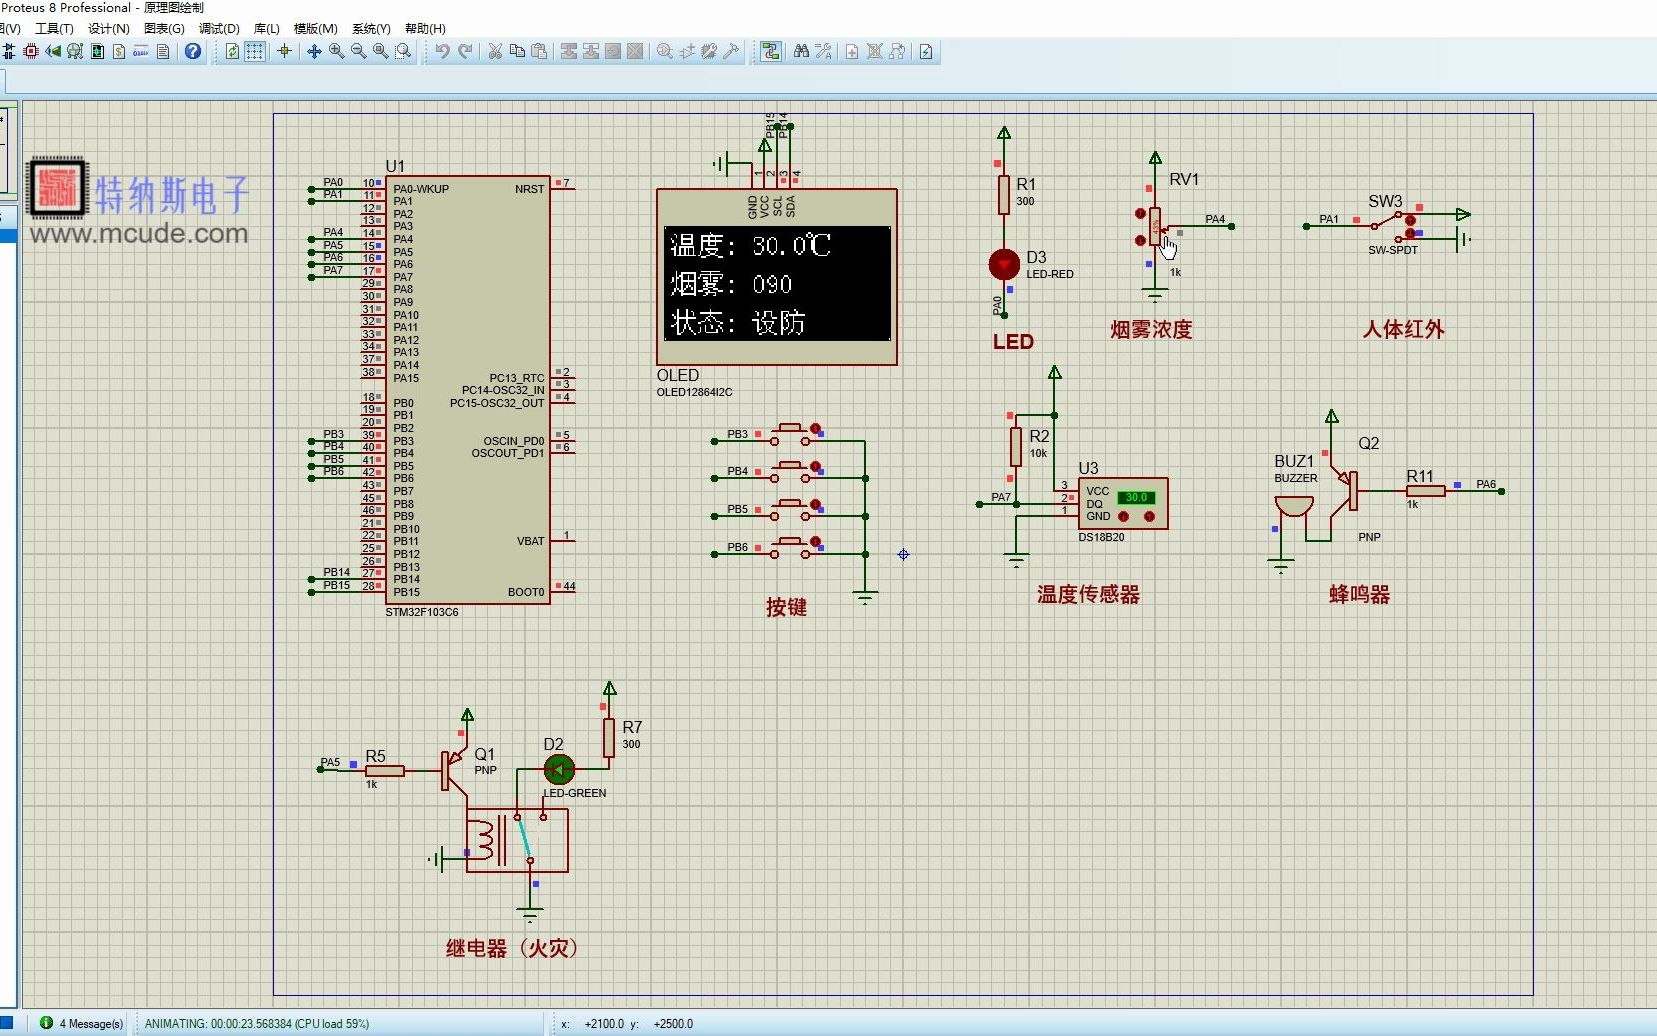Redraw the display with refresh icon

tap(232, 51)
